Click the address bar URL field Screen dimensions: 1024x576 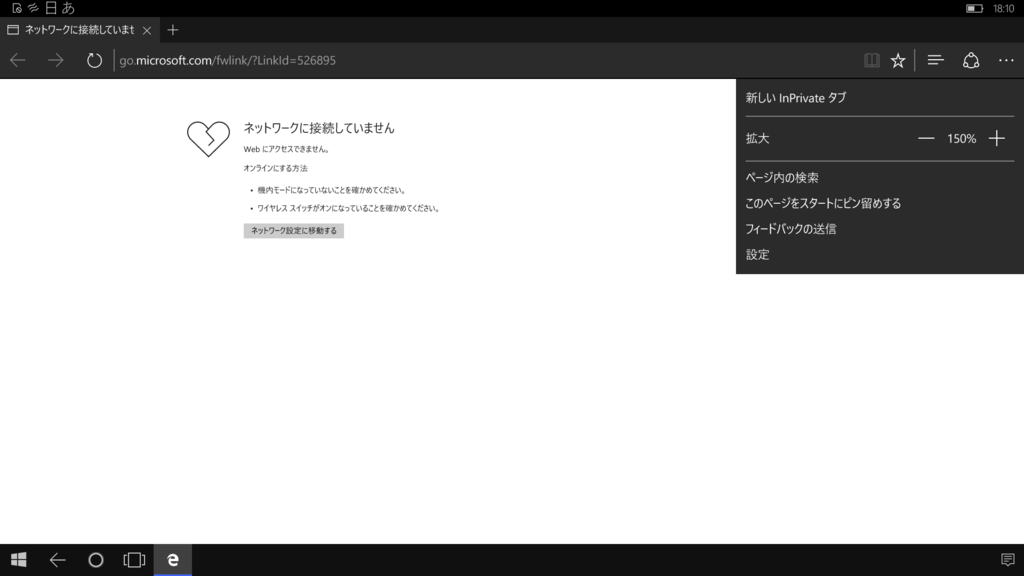pyautogui.click(x=483, y=60)
